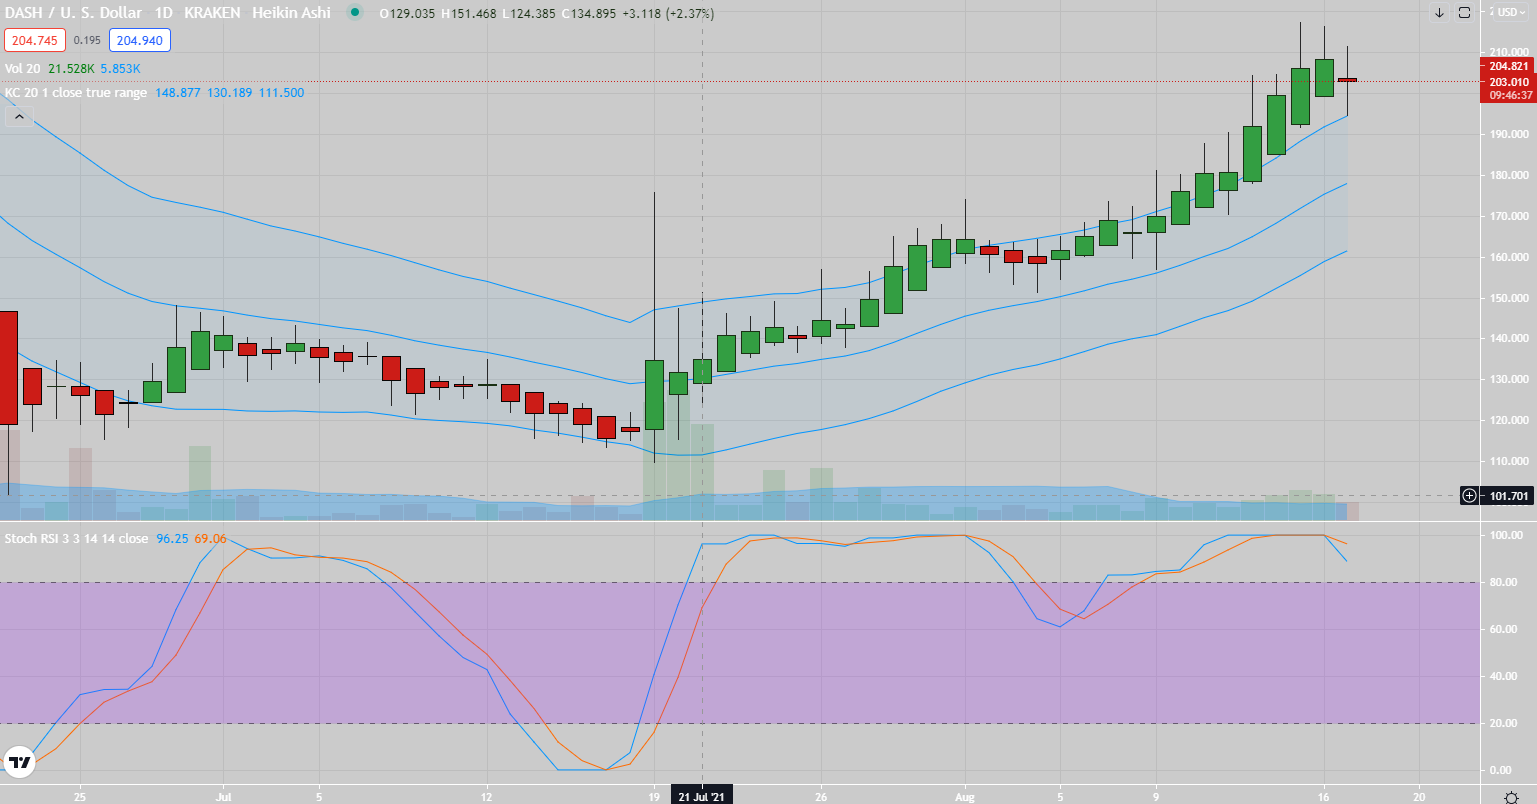Click the volume value 21.528K
The width and height of the screenshot is (1537, 804).
coord(71,68)
